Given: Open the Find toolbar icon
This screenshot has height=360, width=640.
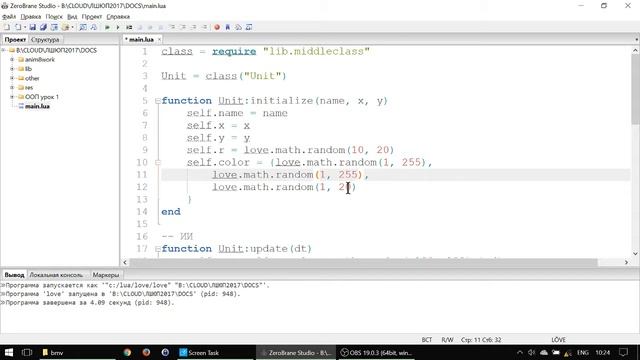Looking at the screenshot, I should (x=83, y=27).
